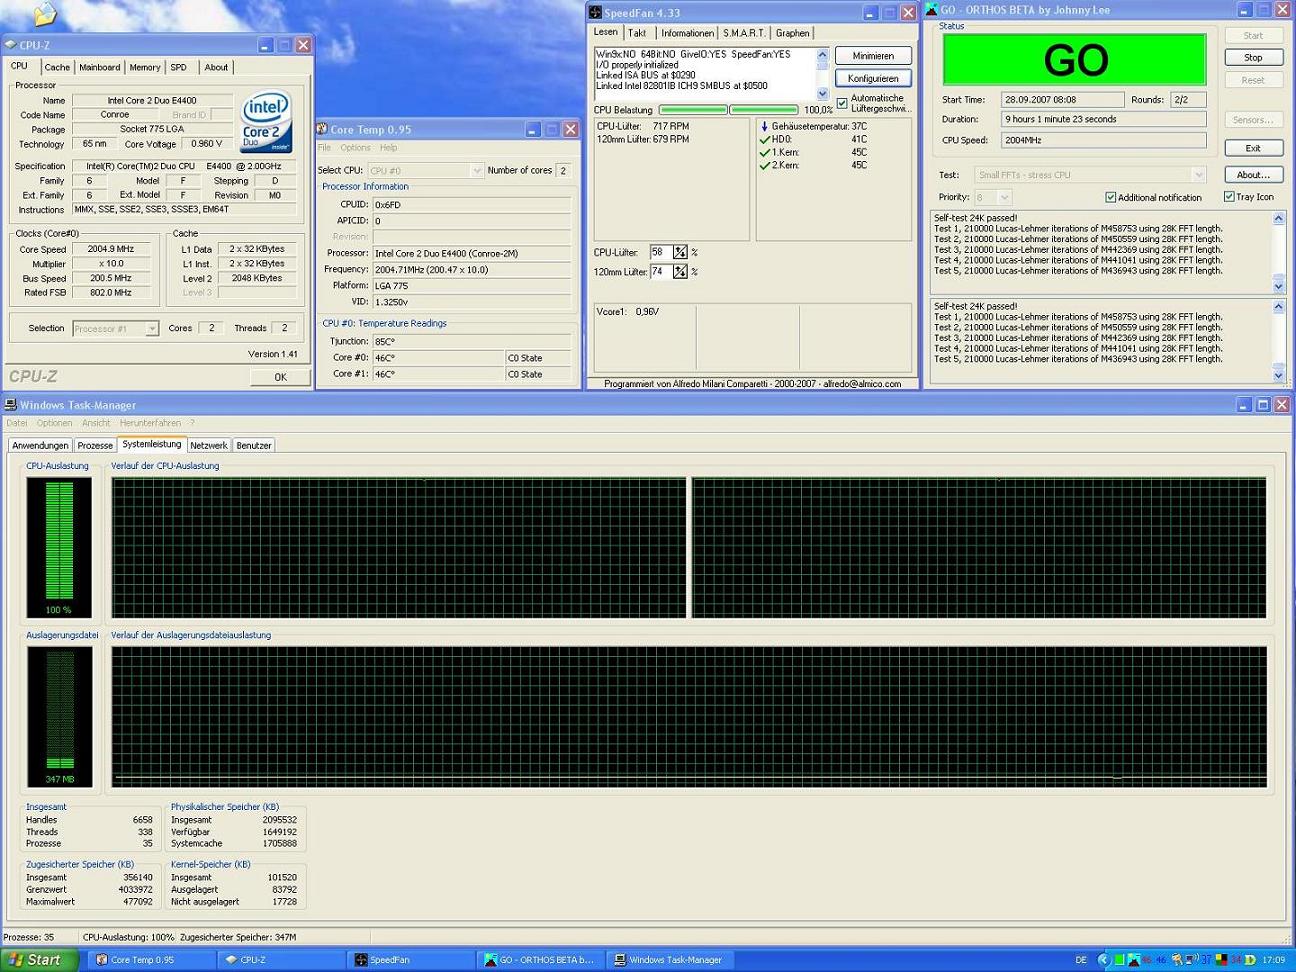This screenshot has width=1296, height=972.
Task: Switch to the Prozesse tab in Task-Manager
Action: point(95,446)
